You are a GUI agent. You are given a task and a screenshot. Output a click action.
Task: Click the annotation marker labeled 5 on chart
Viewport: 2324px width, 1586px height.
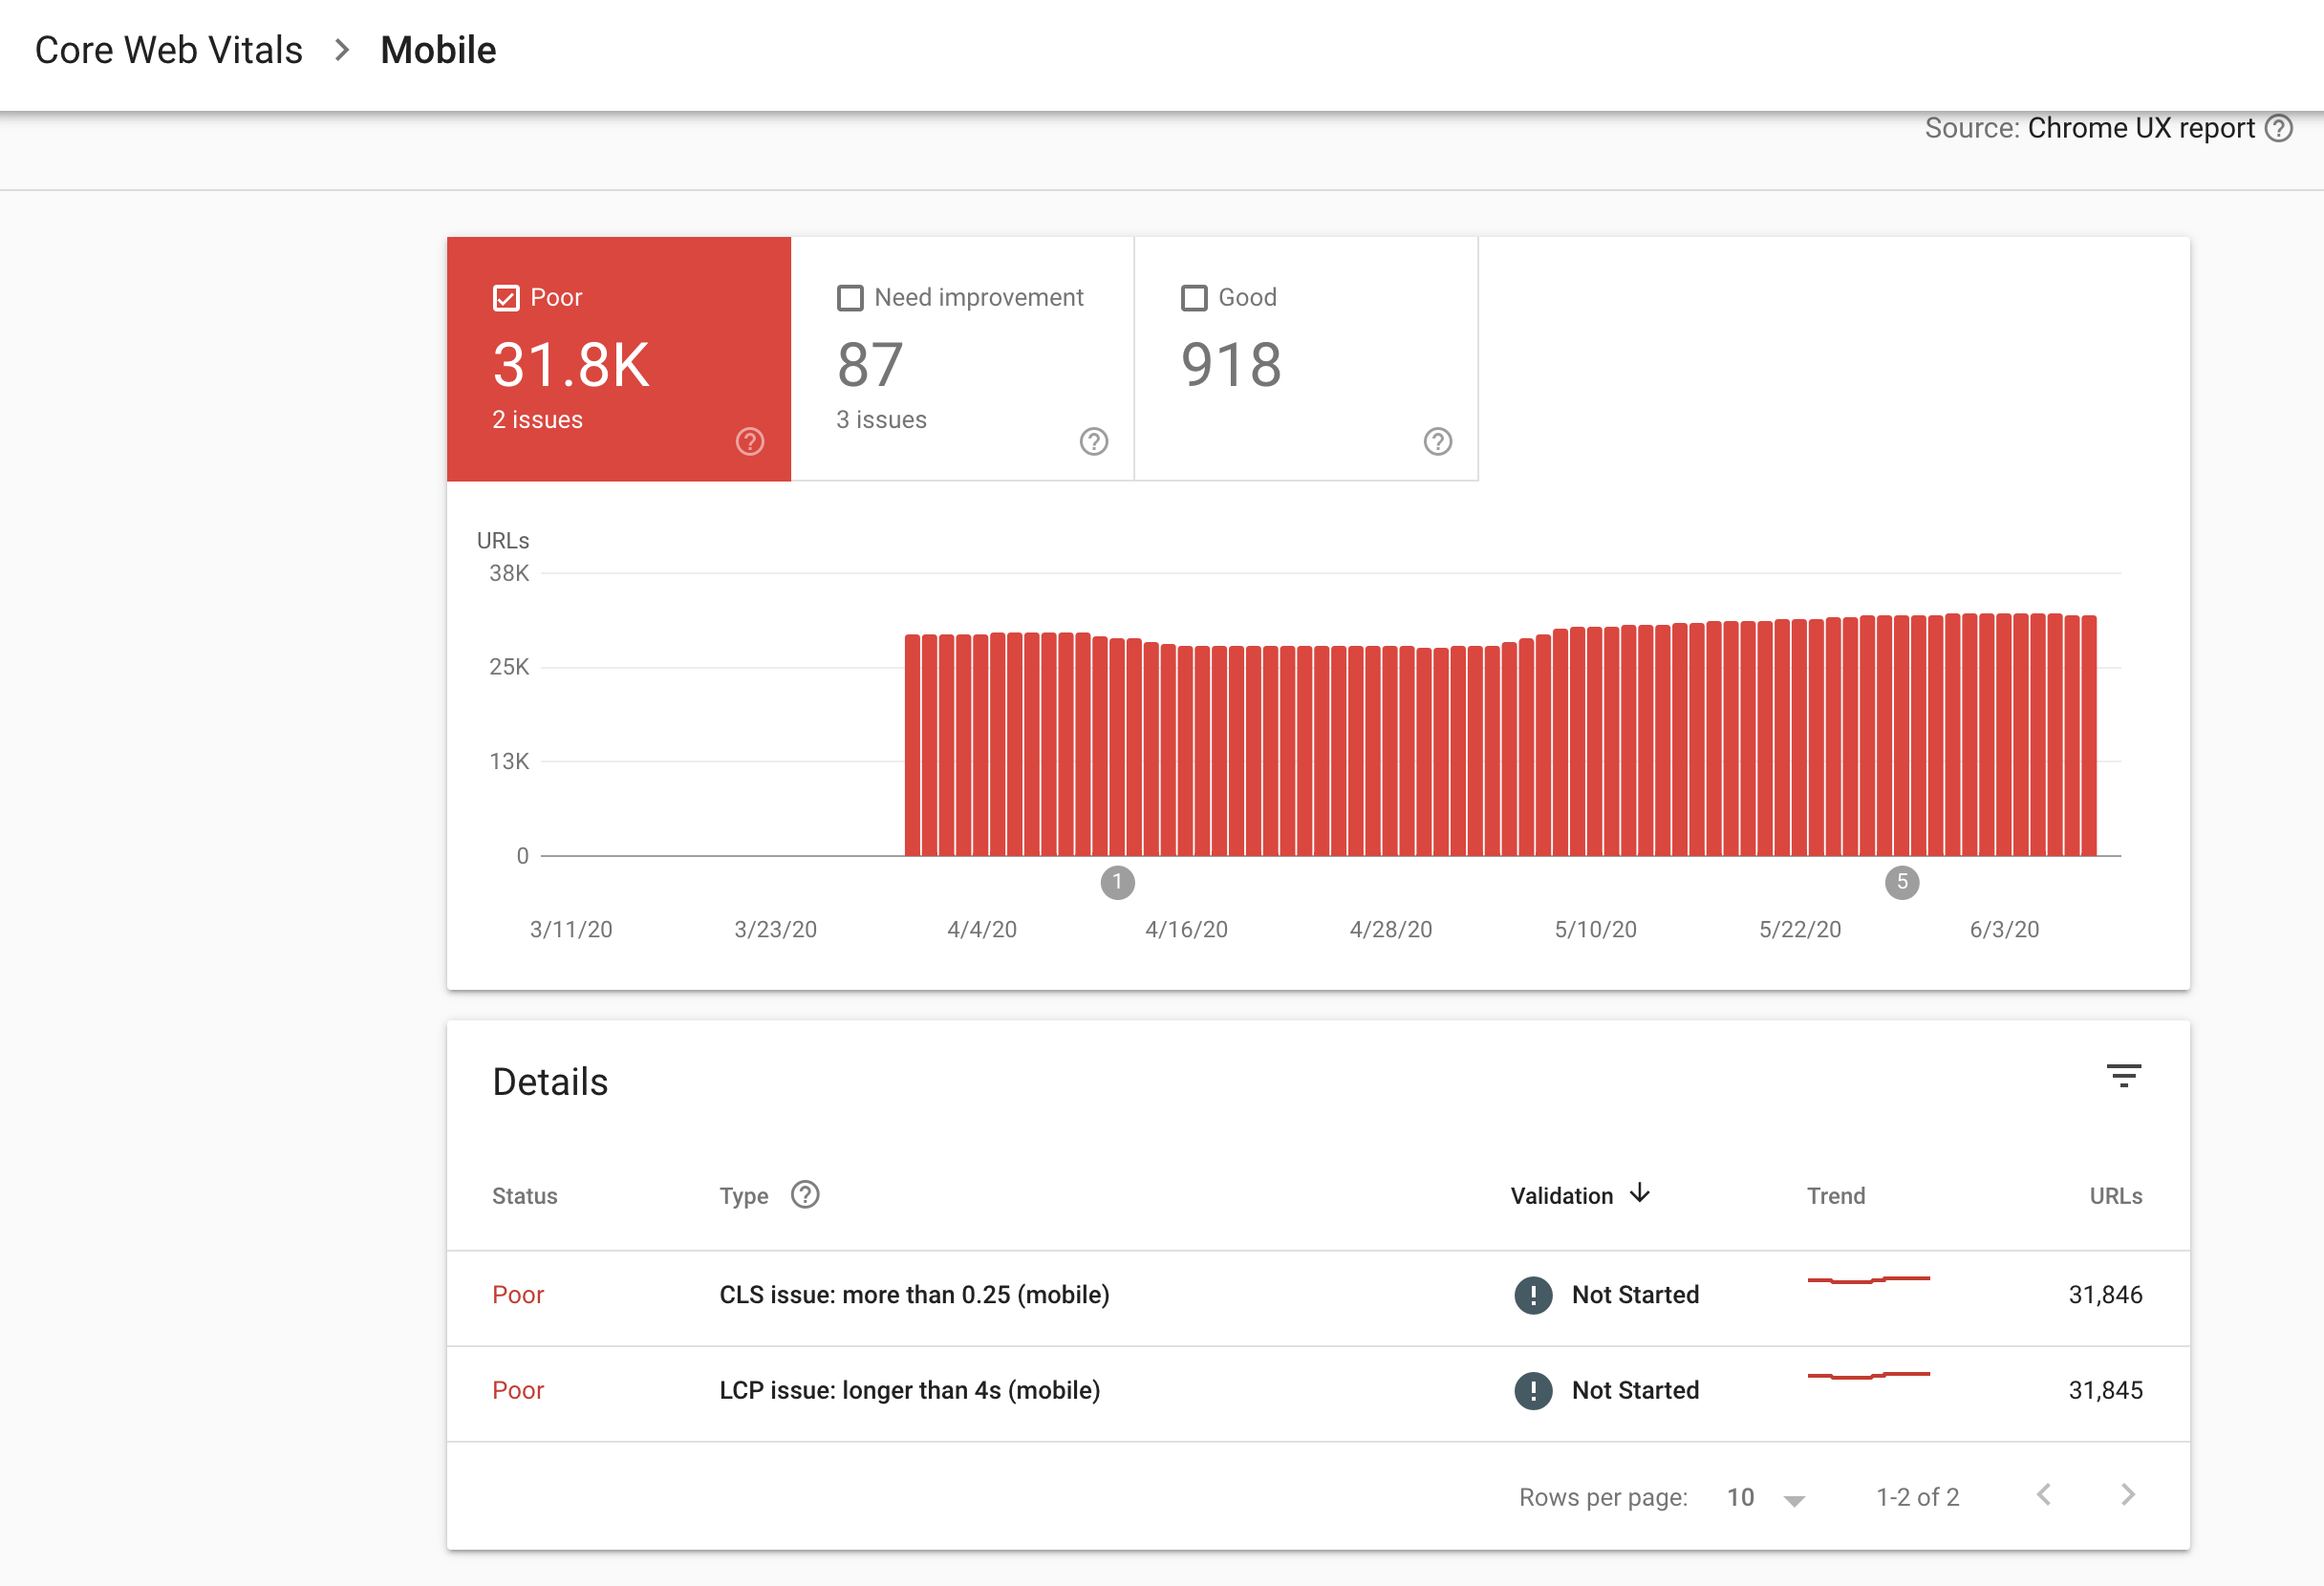(x=1902, y=883)
